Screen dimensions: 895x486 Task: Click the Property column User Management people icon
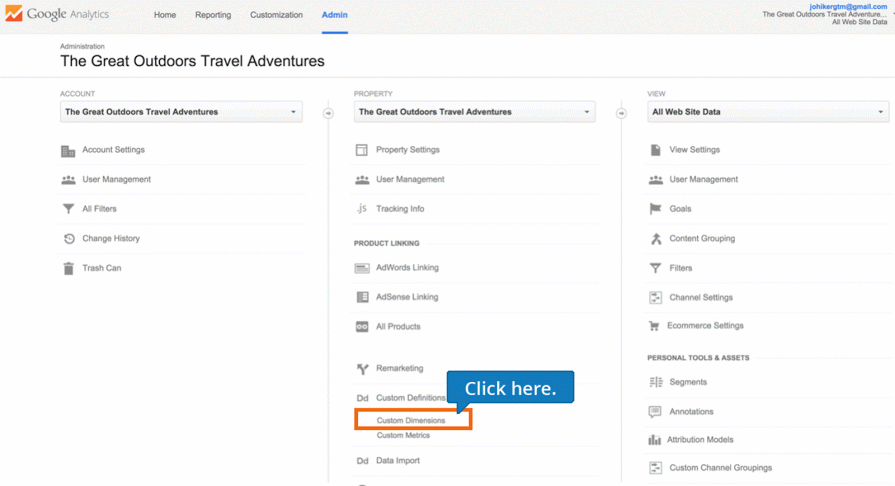pos(362,180)
